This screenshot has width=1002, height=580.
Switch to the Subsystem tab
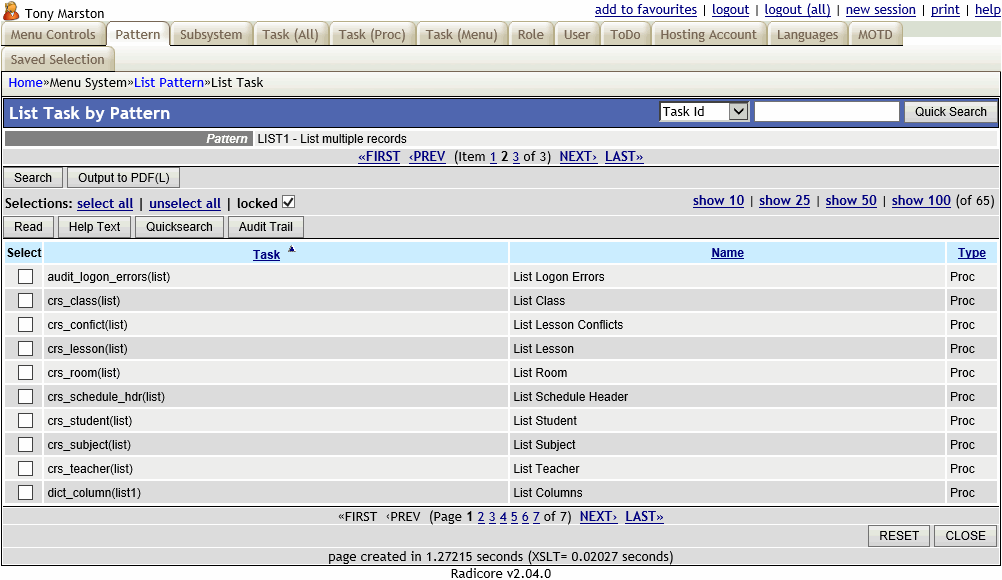(211, 33)
